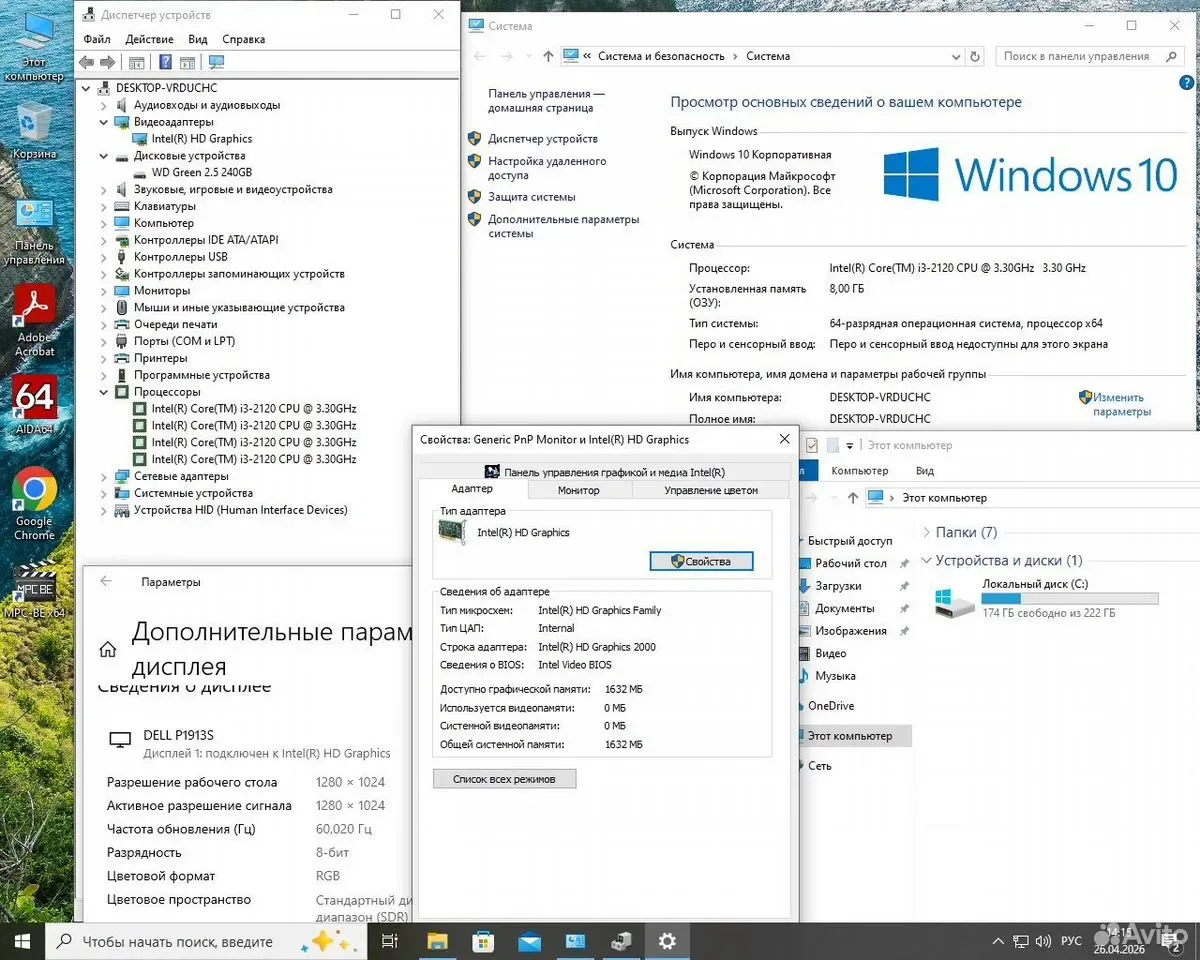The height and width of the screenshot is (960, 1200).
Task: Launch Adobe Acrobat from desktop
Action: coord(34,320)
